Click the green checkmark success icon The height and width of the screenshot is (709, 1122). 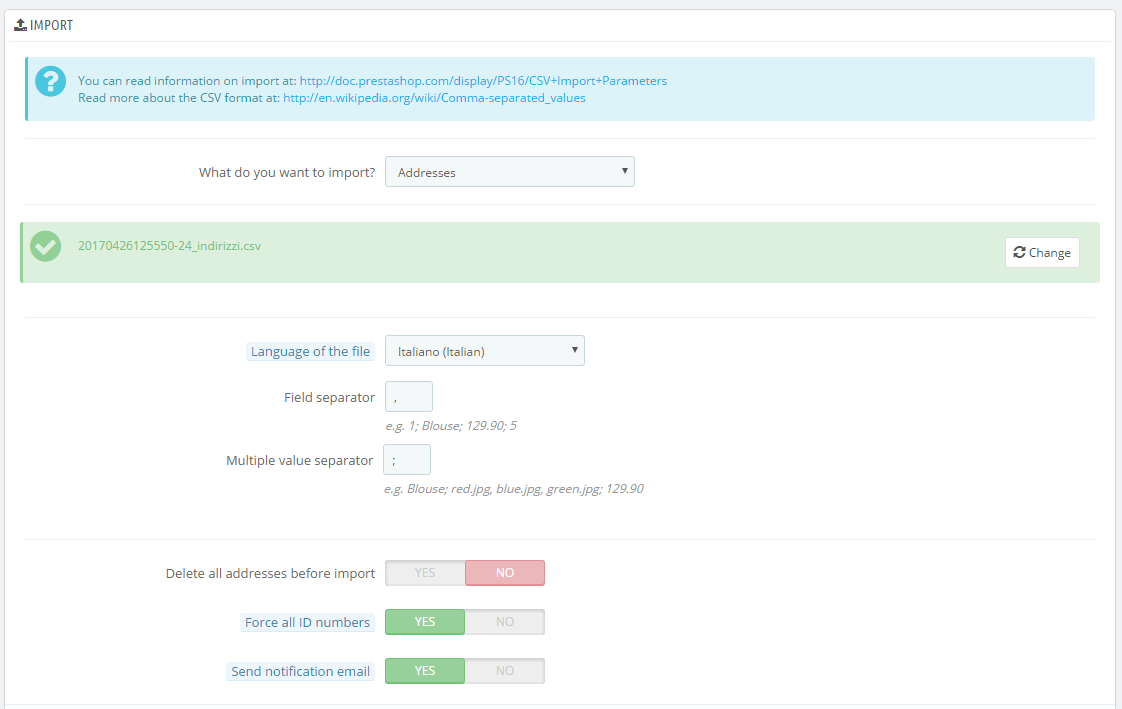[x=45, y=246]
